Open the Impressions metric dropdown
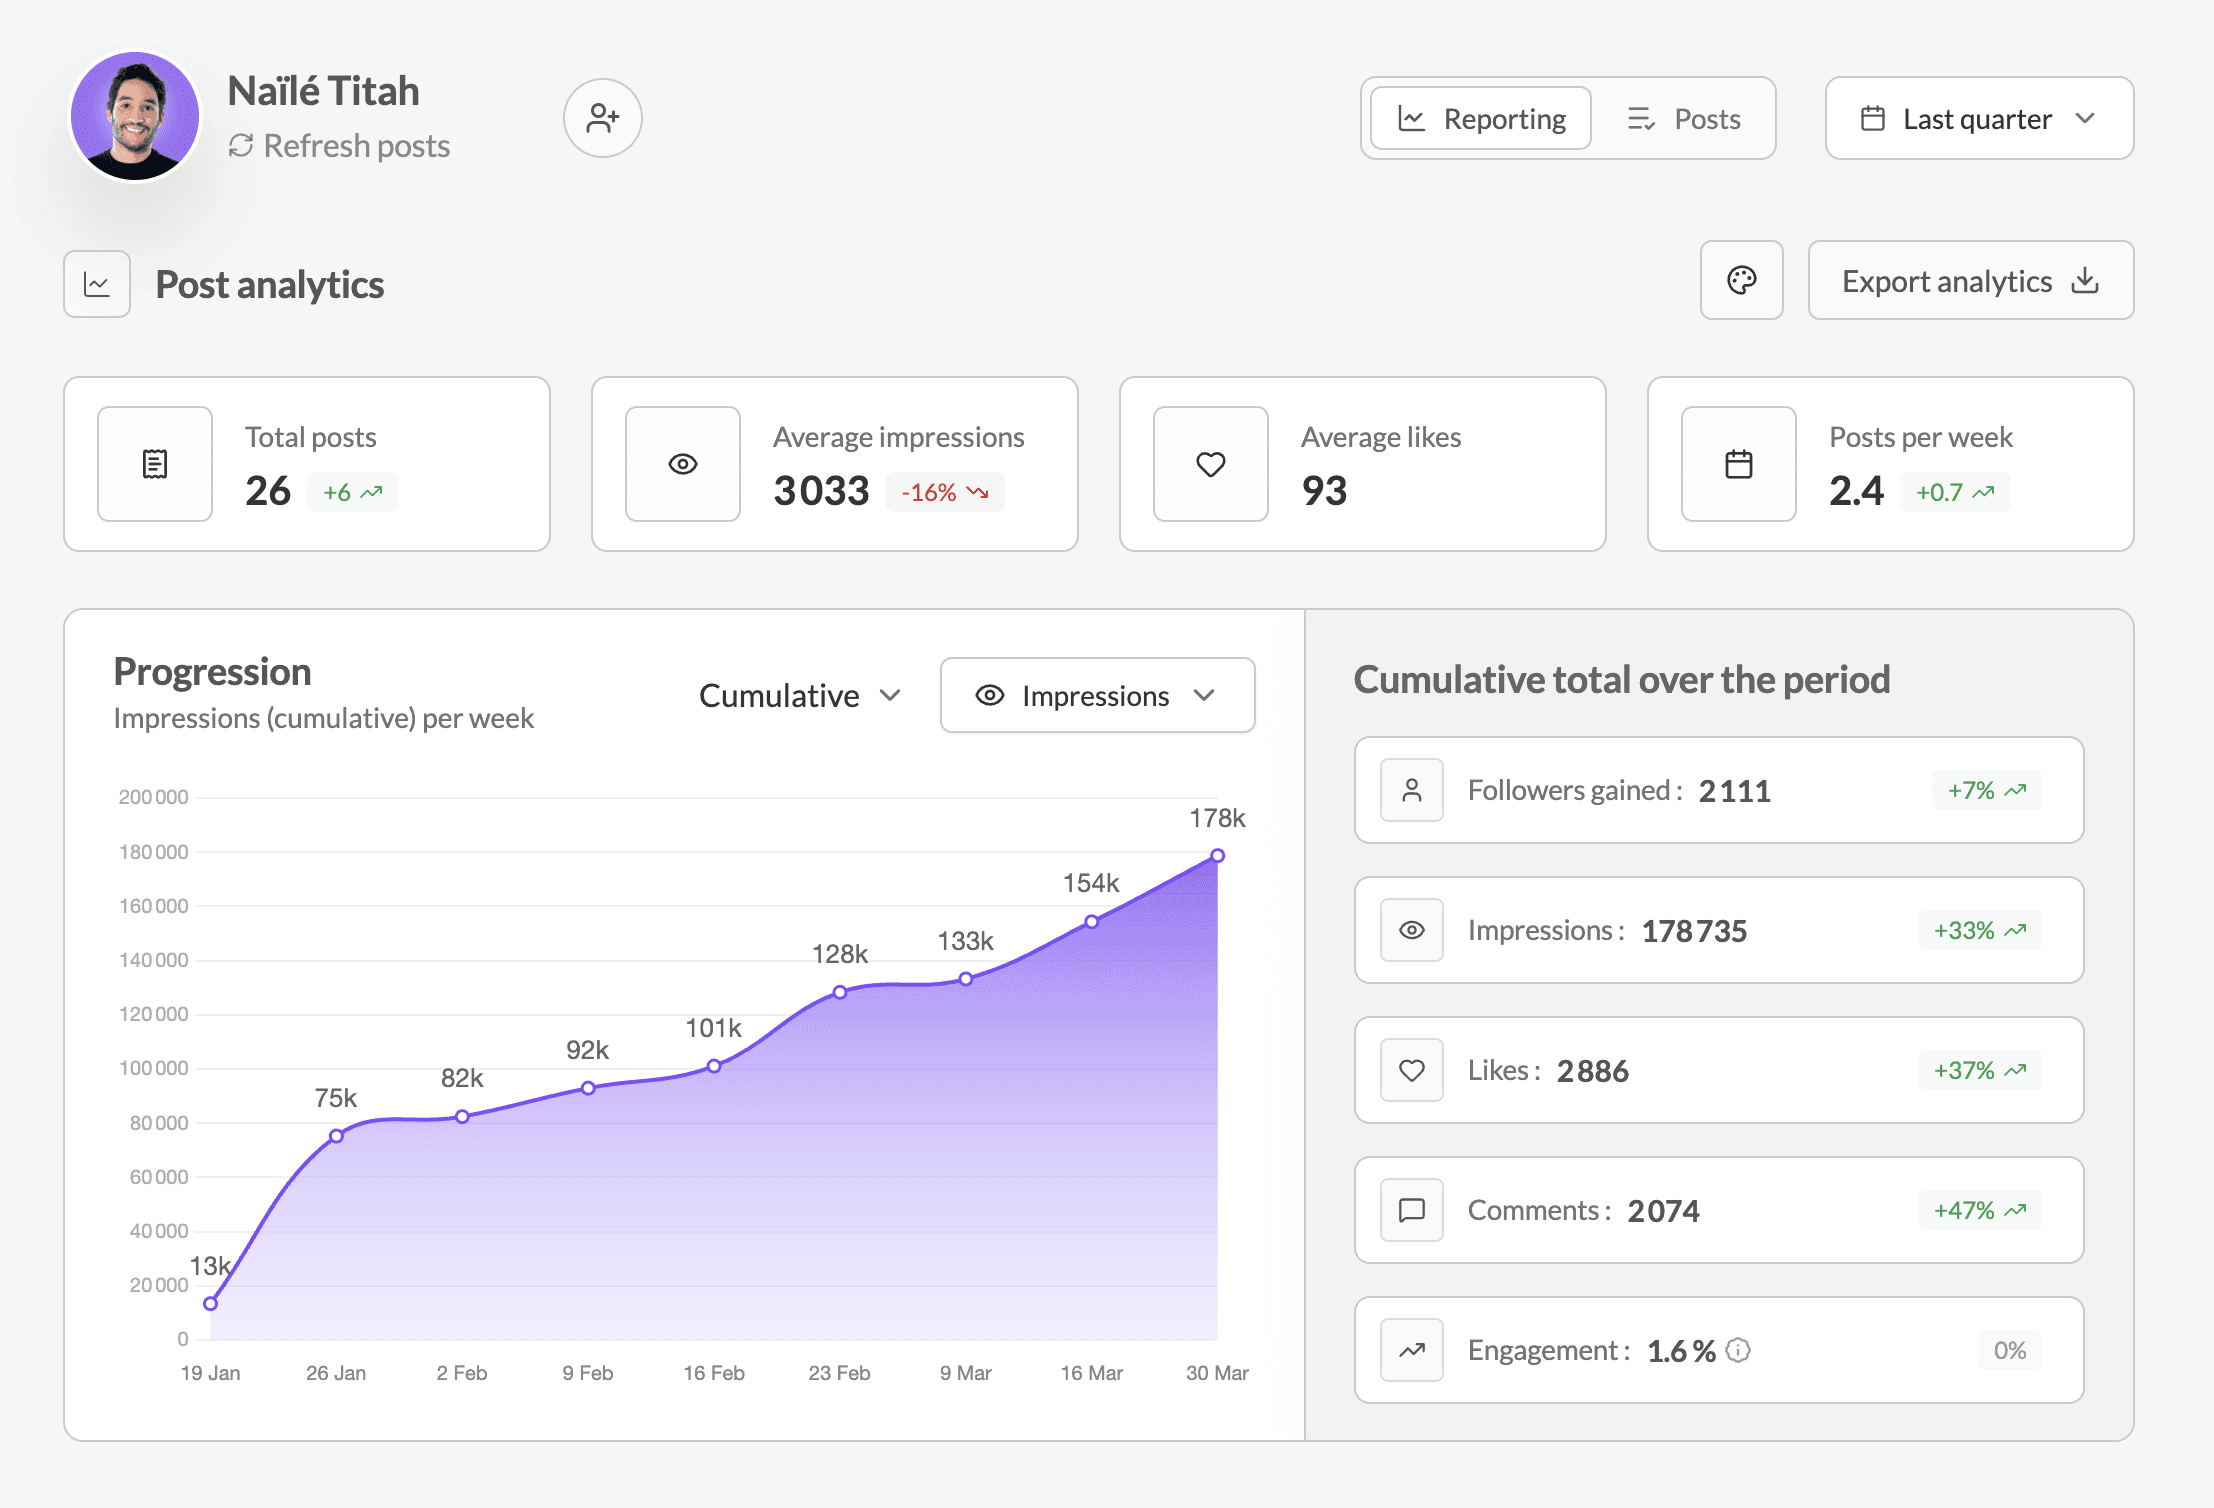Screen dimensions: 2214x1508 coord(1096,696)
